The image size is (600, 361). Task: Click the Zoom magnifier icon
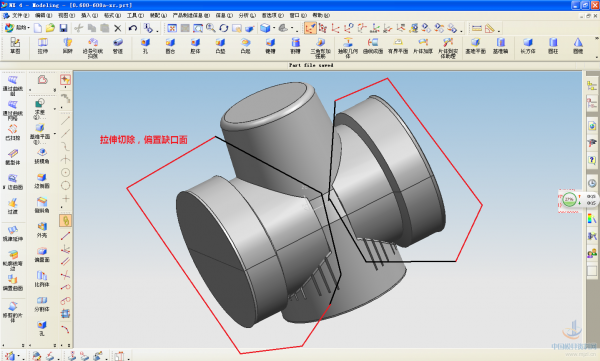210,28
